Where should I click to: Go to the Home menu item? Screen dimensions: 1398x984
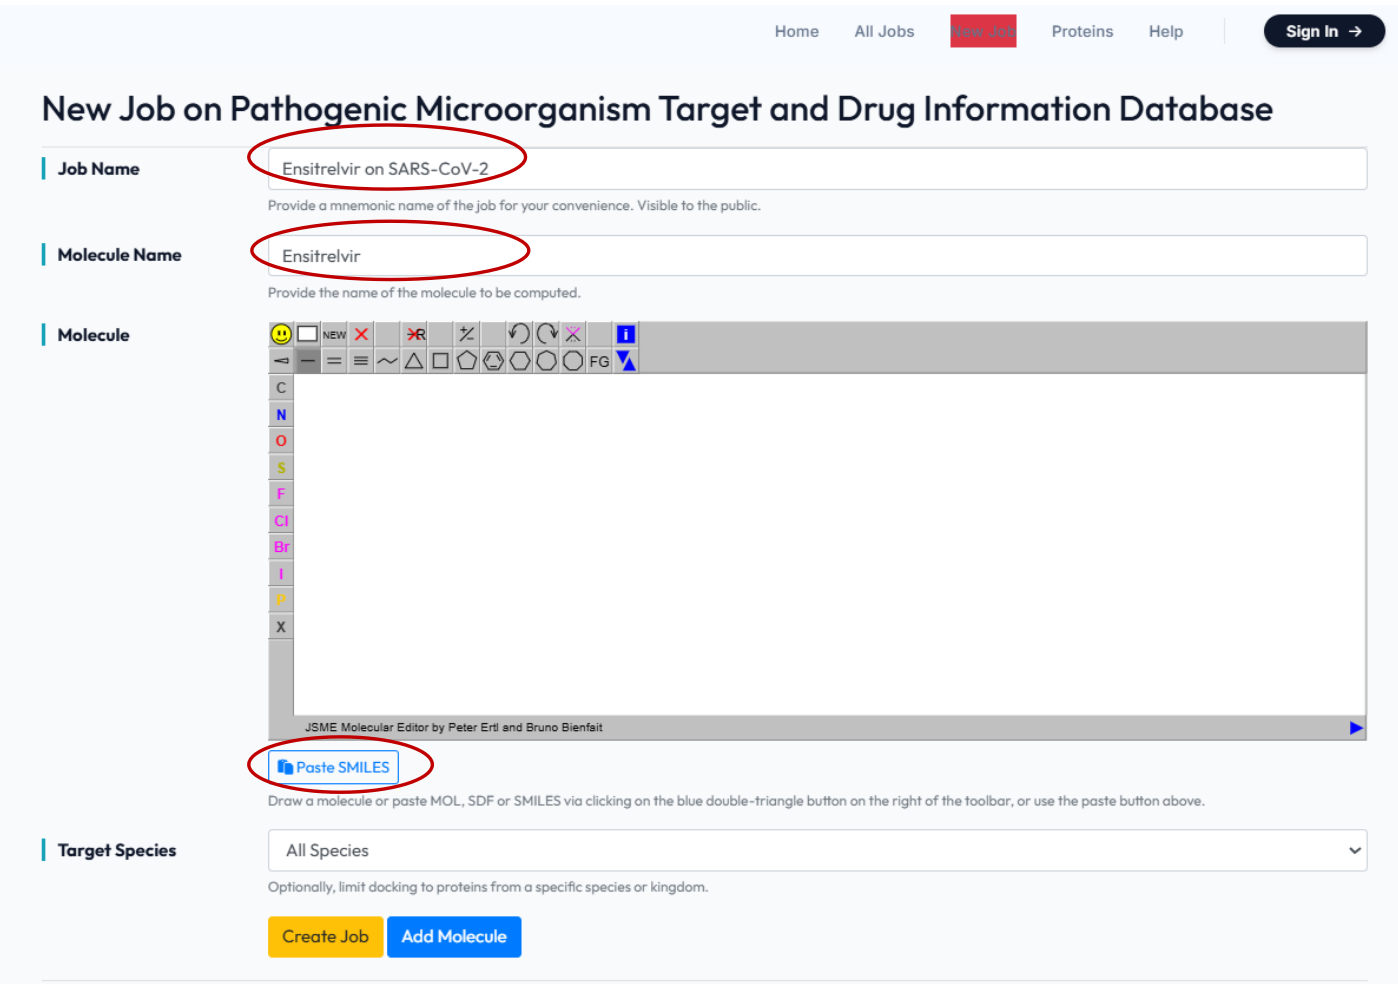click(x=797, y=31)
